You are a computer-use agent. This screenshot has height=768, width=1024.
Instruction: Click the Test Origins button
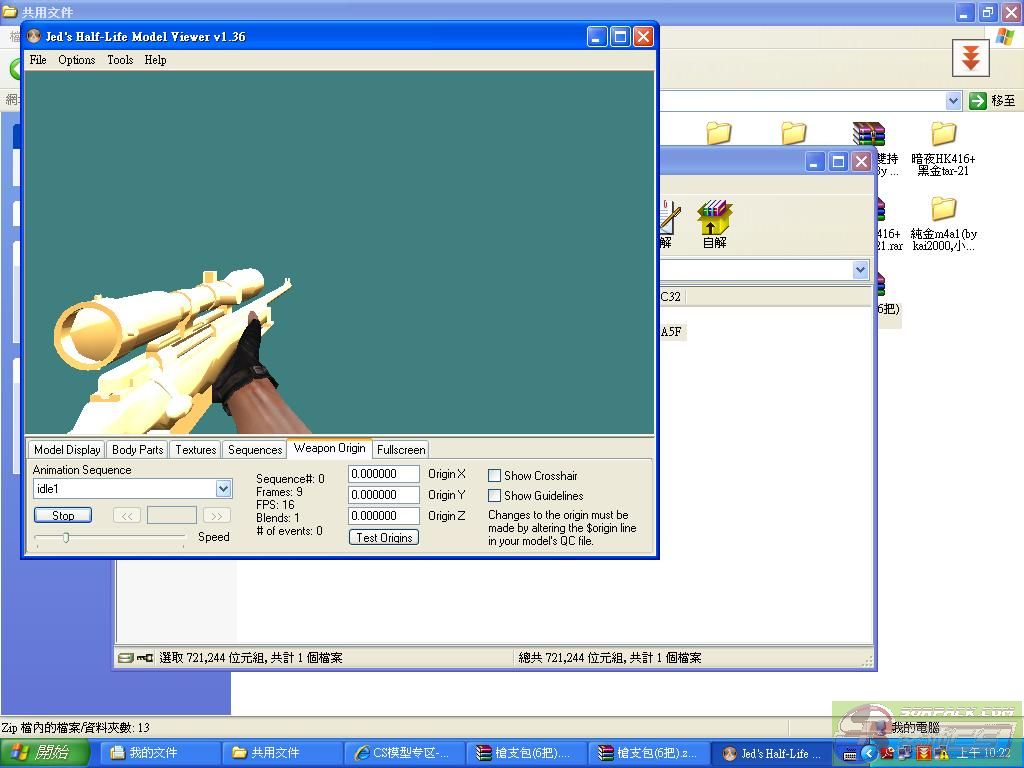click(x=384, y=538)
